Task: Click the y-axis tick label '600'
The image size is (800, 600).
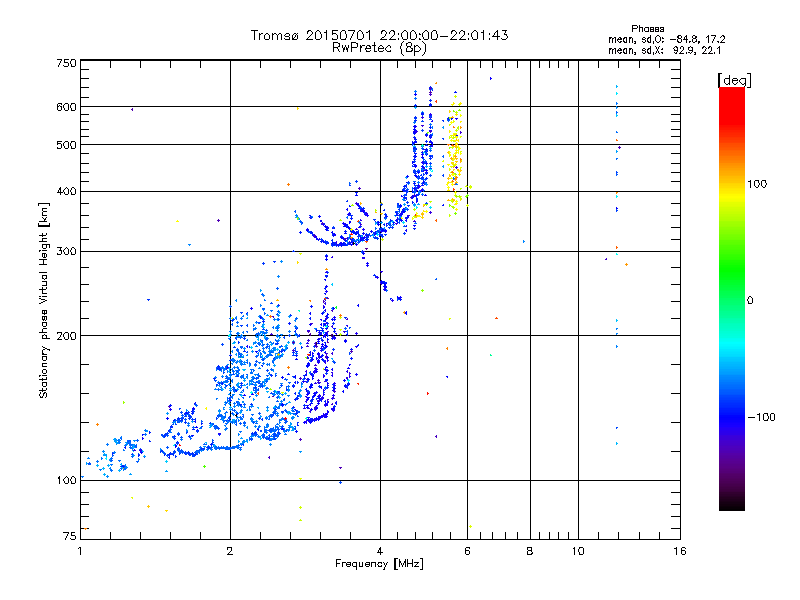Action: click(x=66, y=107)
